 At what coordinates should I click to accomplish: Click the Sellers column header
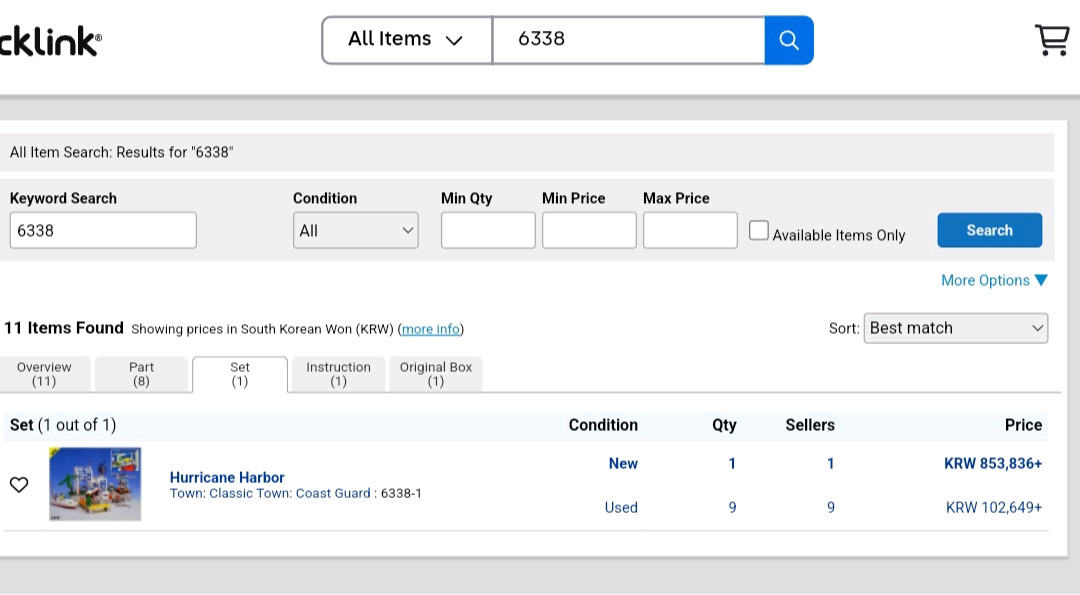810,425
